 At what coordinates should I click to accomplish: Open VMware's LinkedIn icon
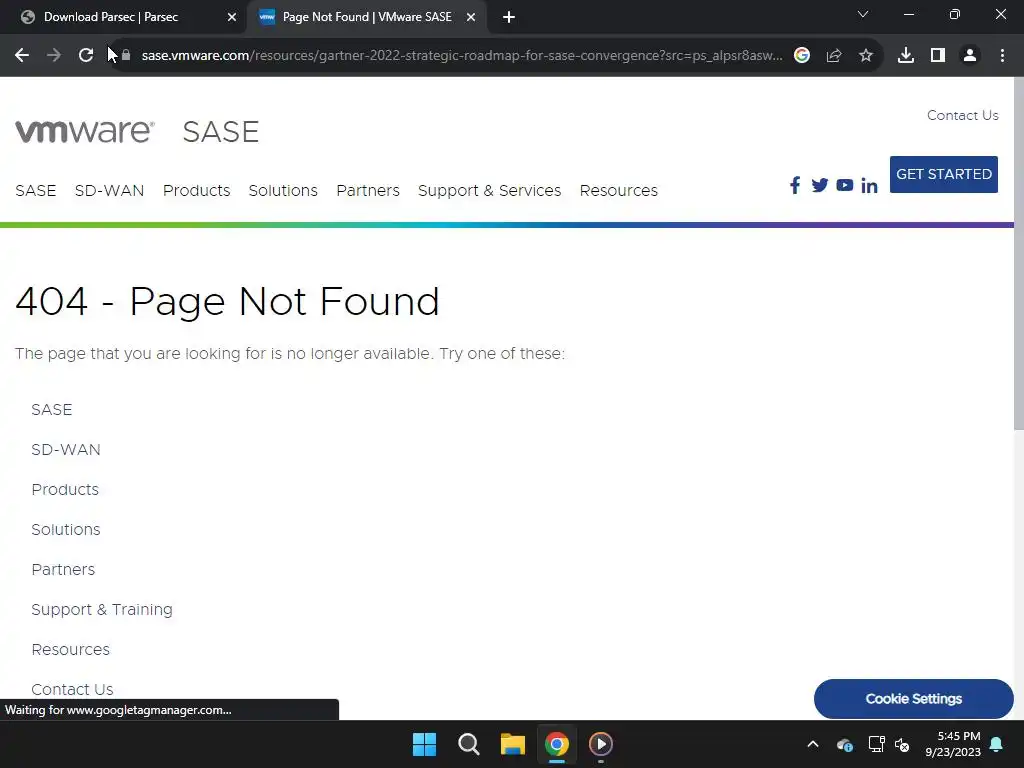point(869,186)
